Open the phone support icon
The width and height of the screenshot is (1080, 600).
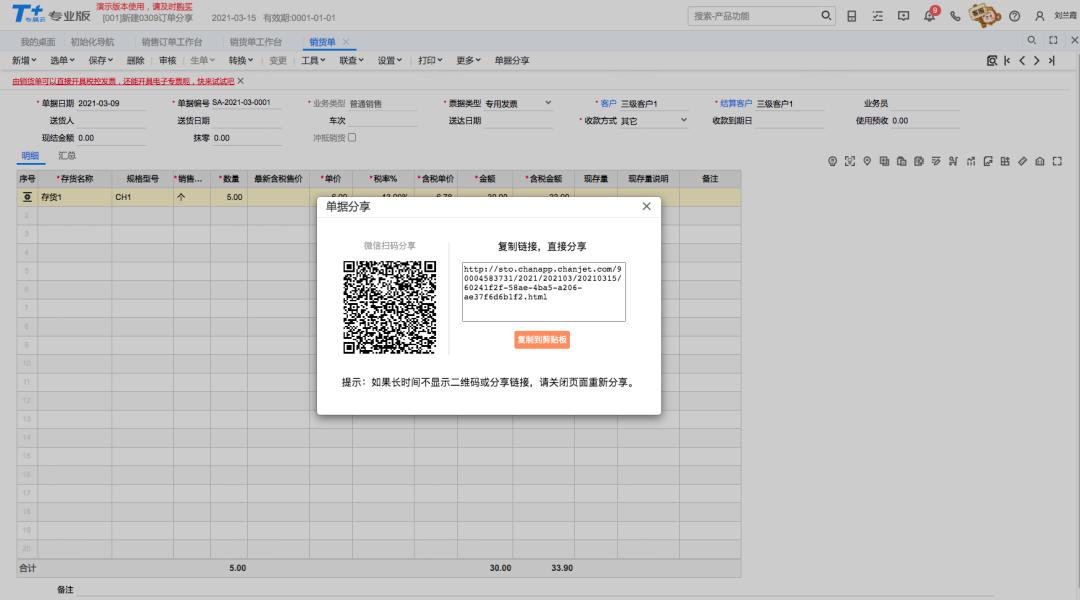coord(955,16)
